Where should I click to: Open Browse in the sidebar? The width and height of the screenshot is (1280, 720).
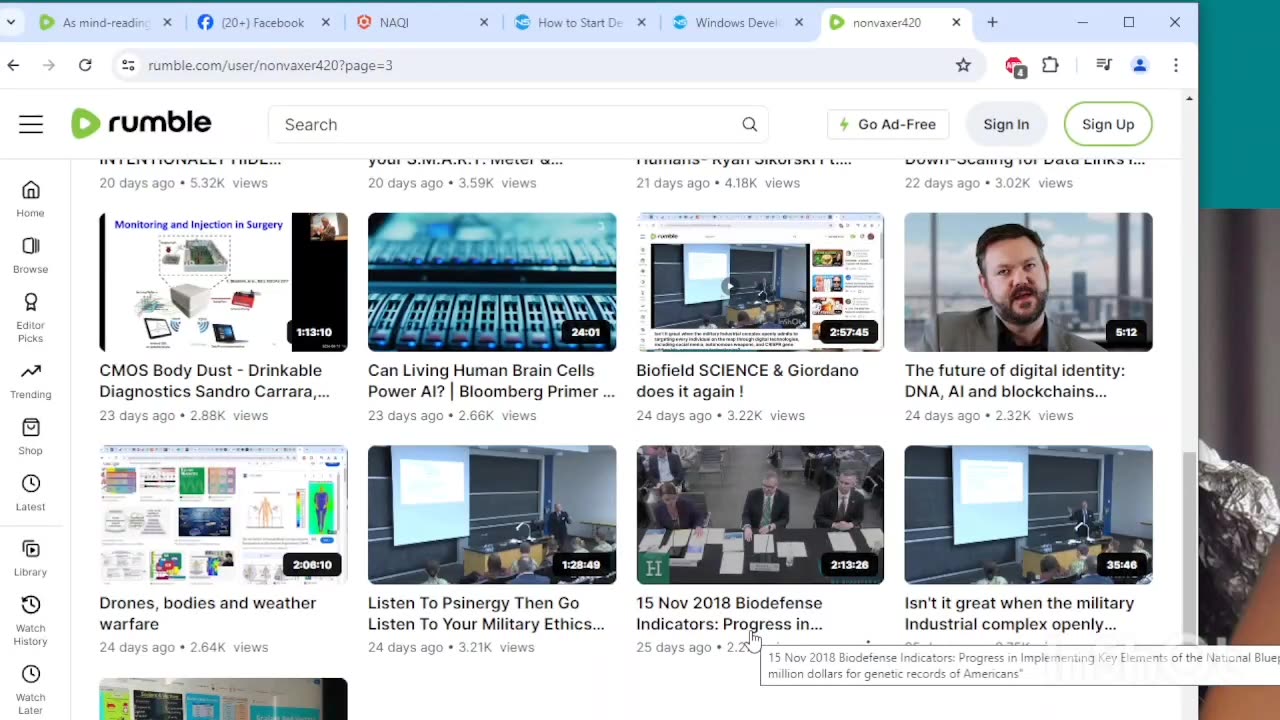pos(31,254)
